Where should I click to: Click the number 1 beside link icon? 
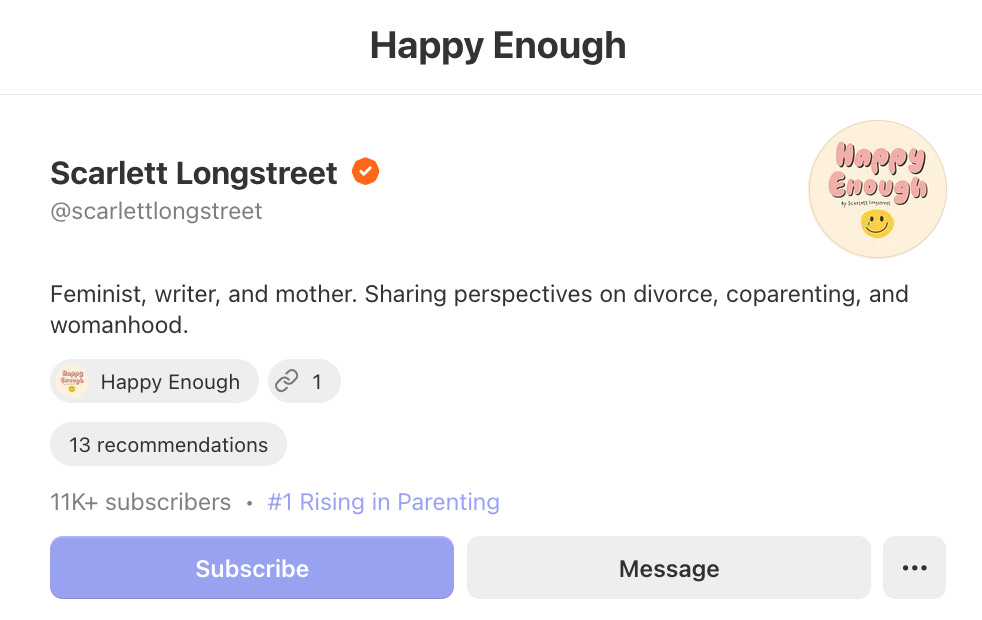(x=317, y=381)
